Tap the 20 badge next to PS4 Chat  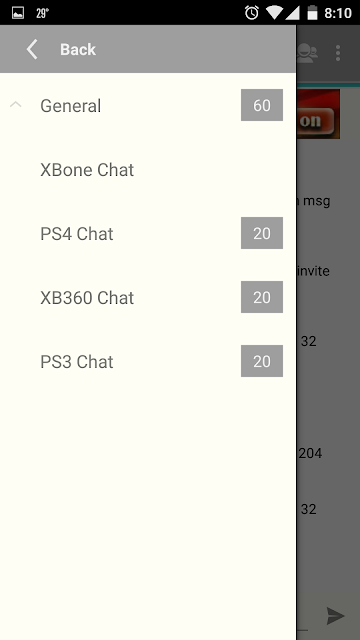(262, 233)
